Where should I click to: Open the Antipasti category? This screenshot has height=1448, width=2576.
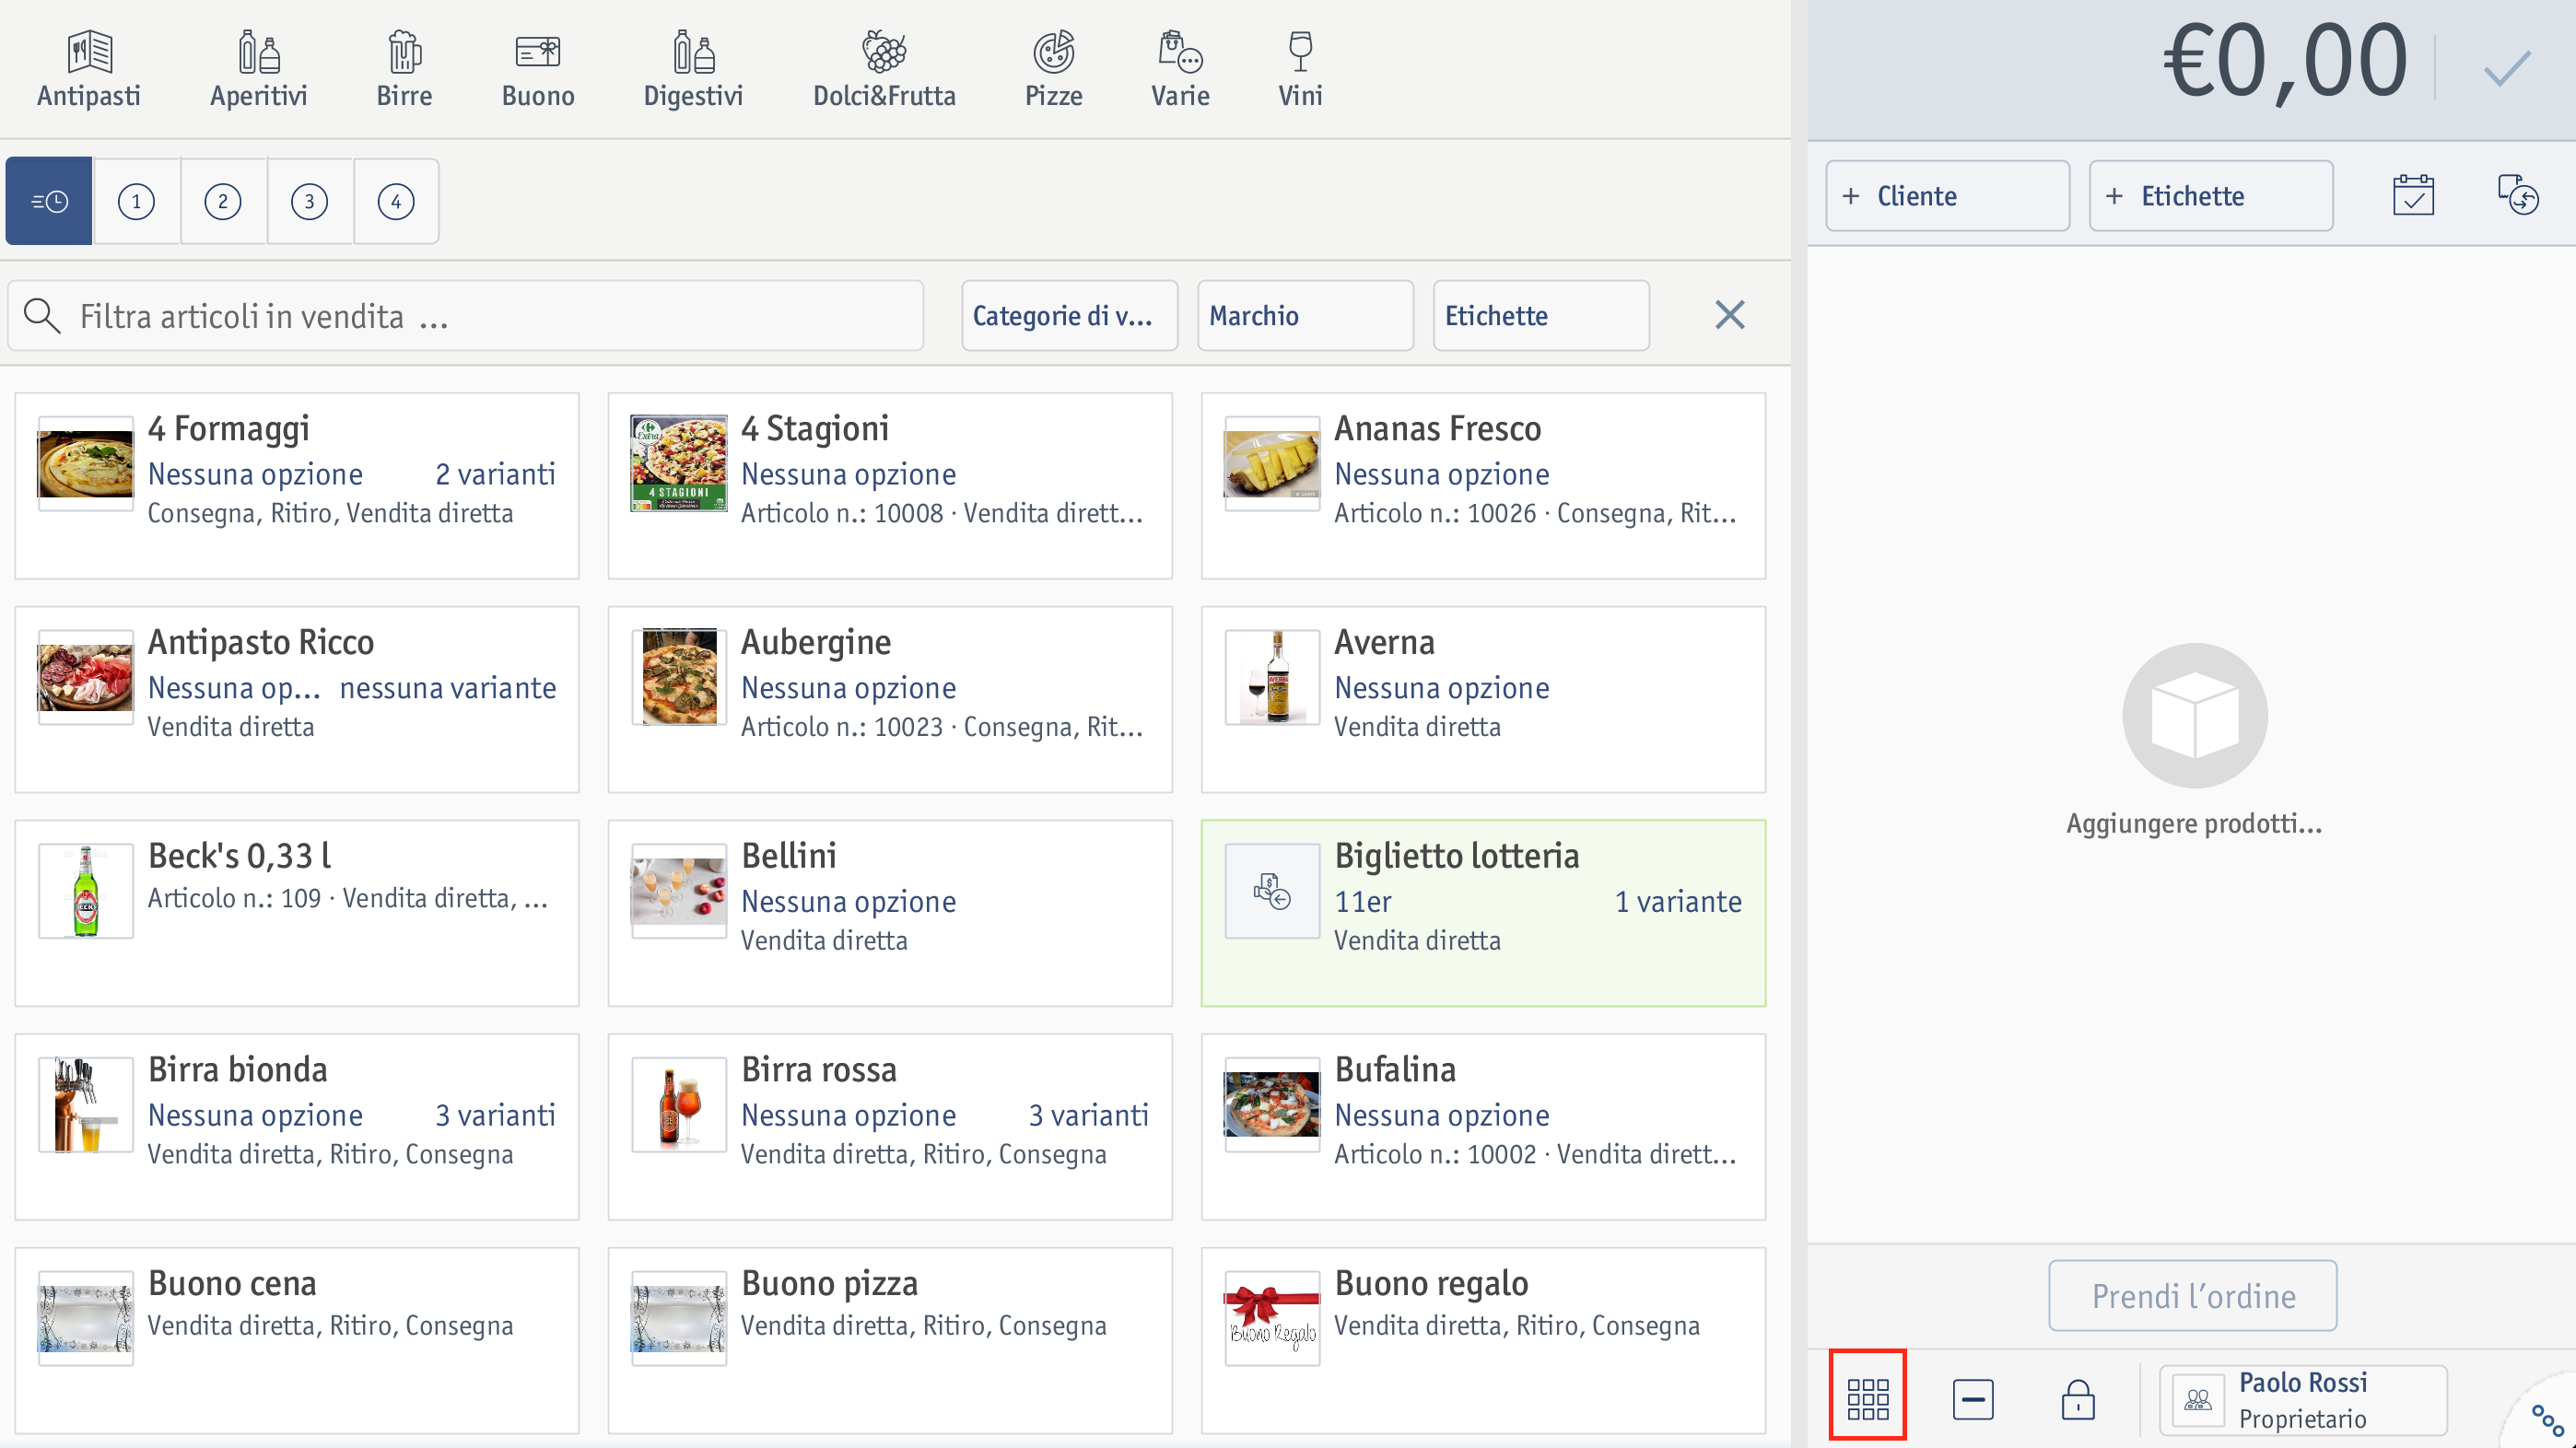click(x=88, y=69)
